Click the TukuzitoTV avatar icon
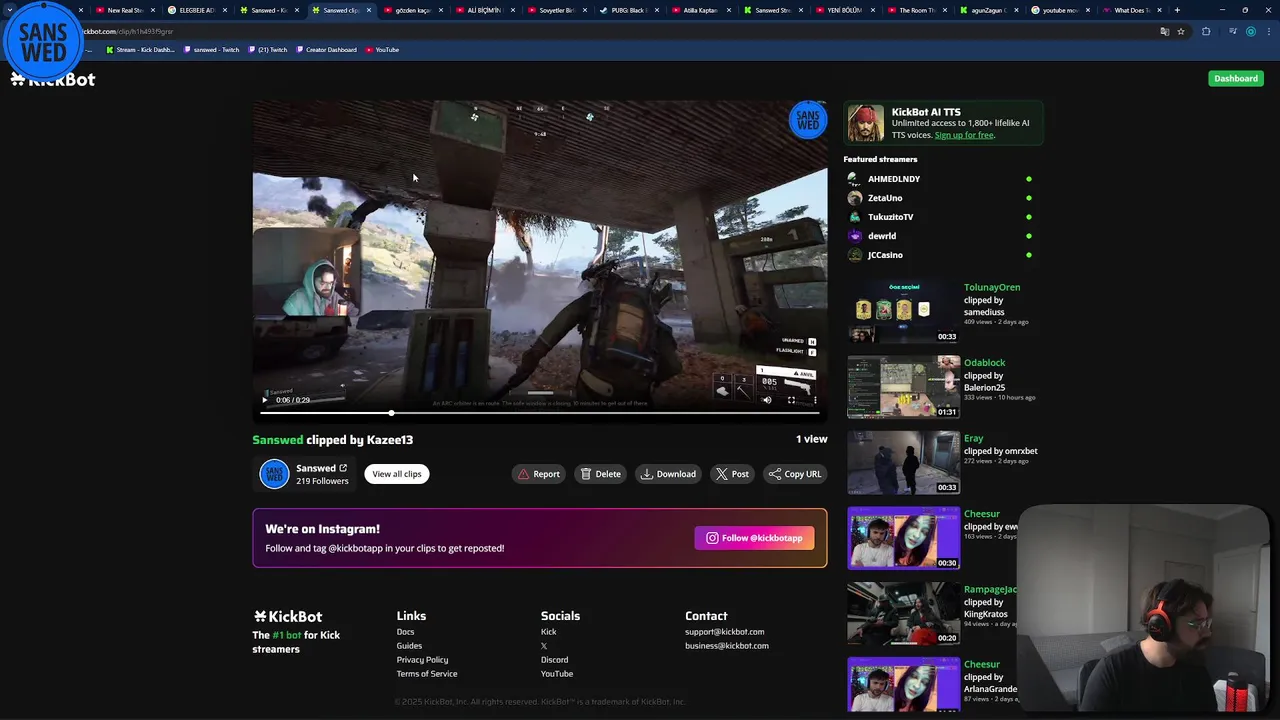Image resolution: width=1280 pixels, height=720 pixels. 854,217
